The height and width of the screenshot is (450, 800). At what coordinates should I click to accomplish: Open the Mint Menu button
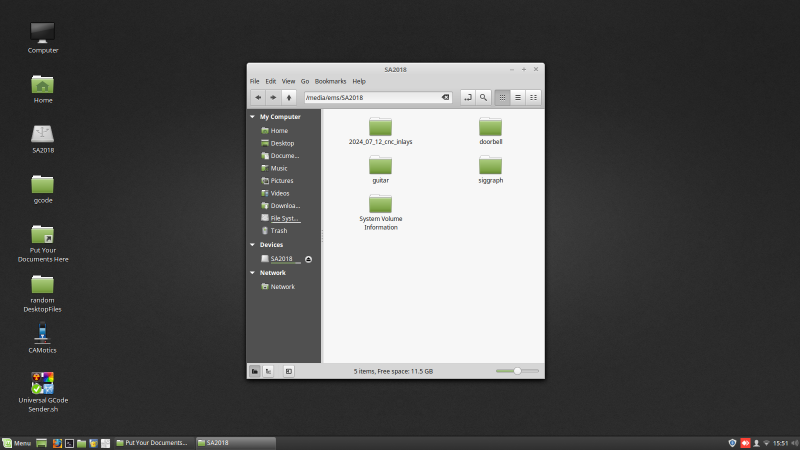click(17, 443)
